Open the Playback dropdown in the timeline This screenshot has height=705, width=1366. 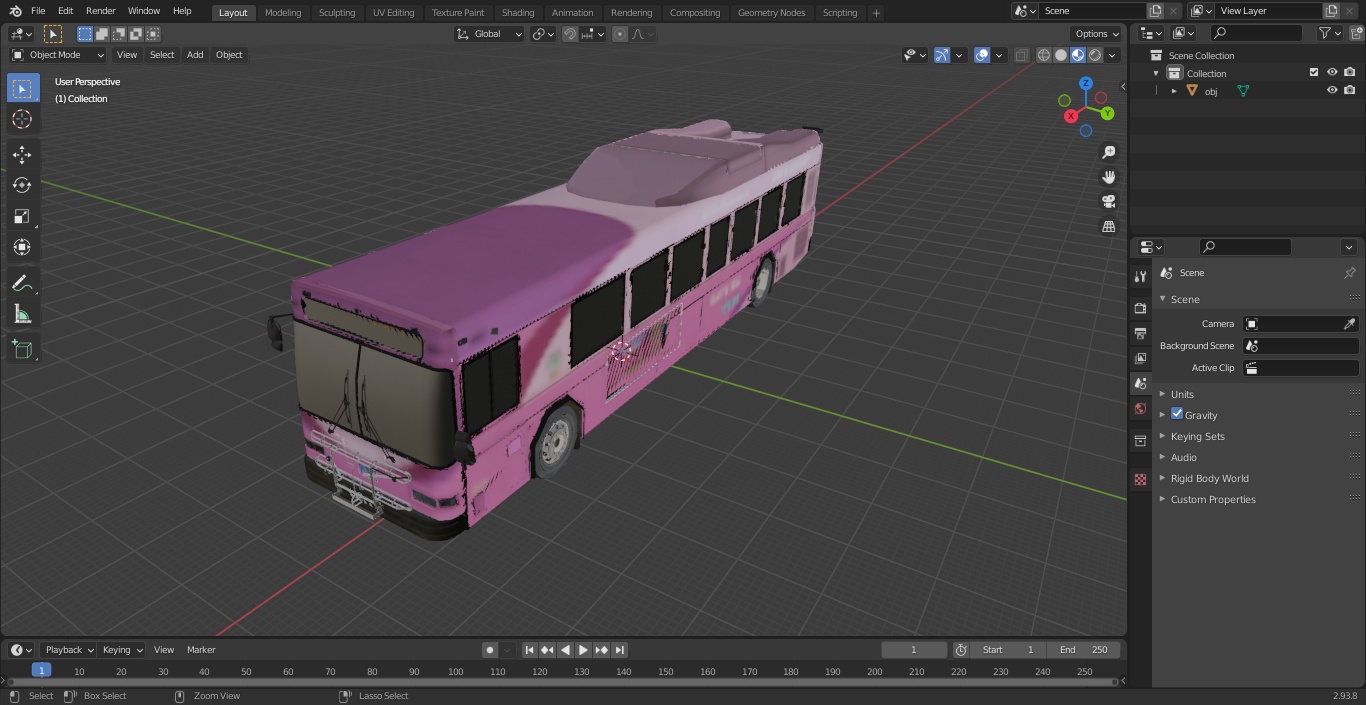click(68, 650)
